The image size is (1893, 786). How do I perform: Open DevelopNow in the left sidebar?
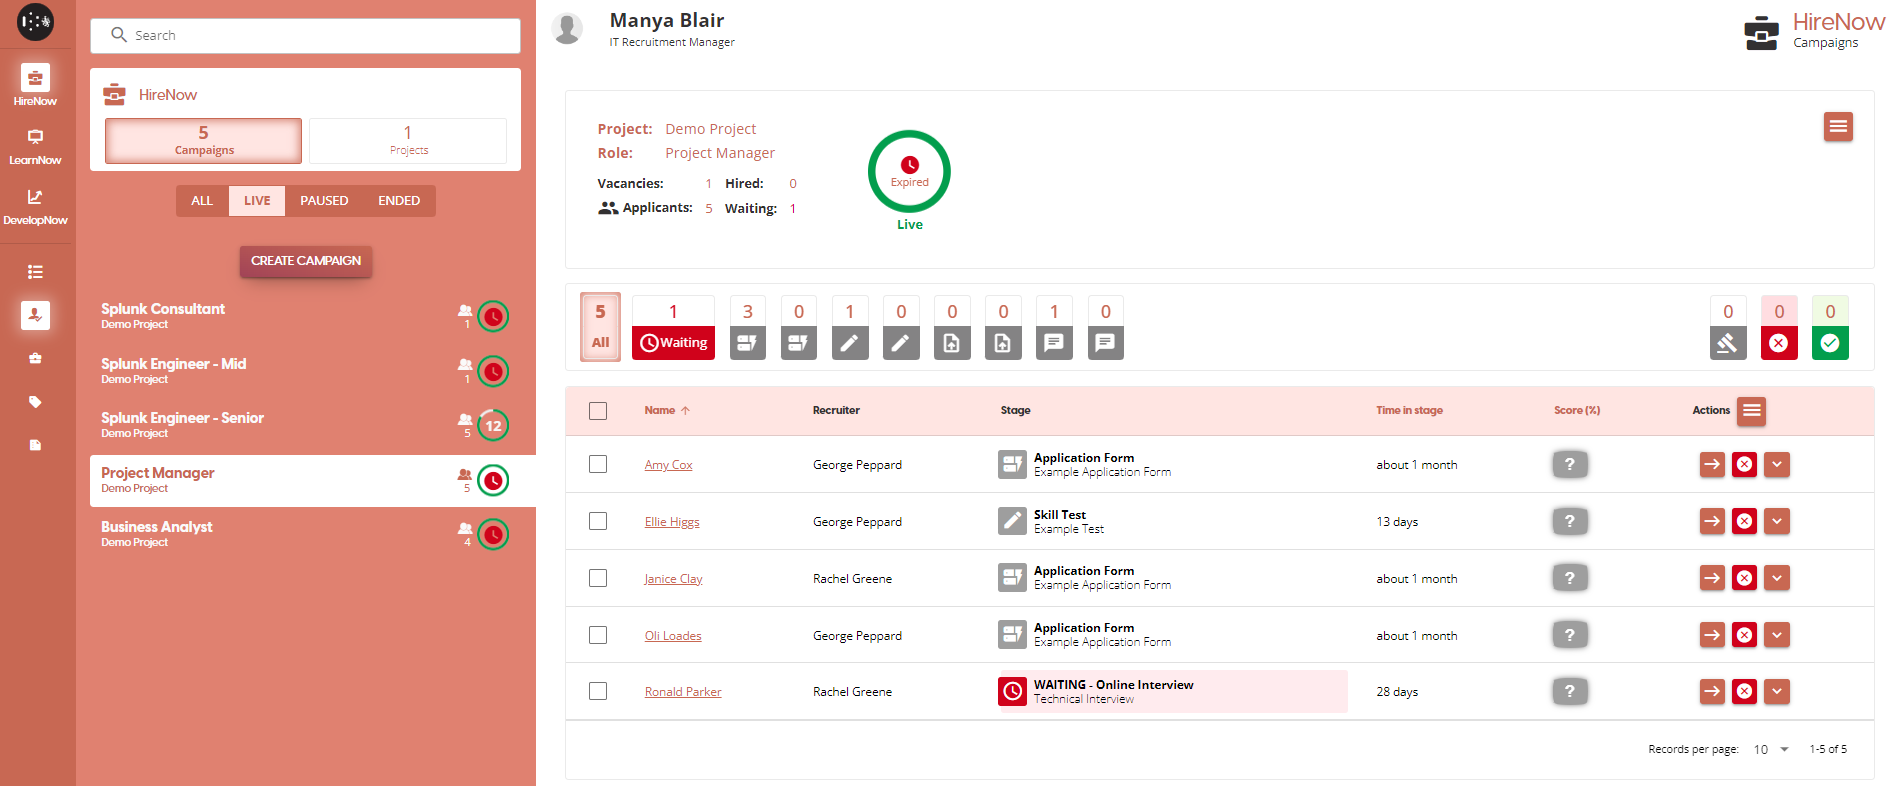pos(35,206)
